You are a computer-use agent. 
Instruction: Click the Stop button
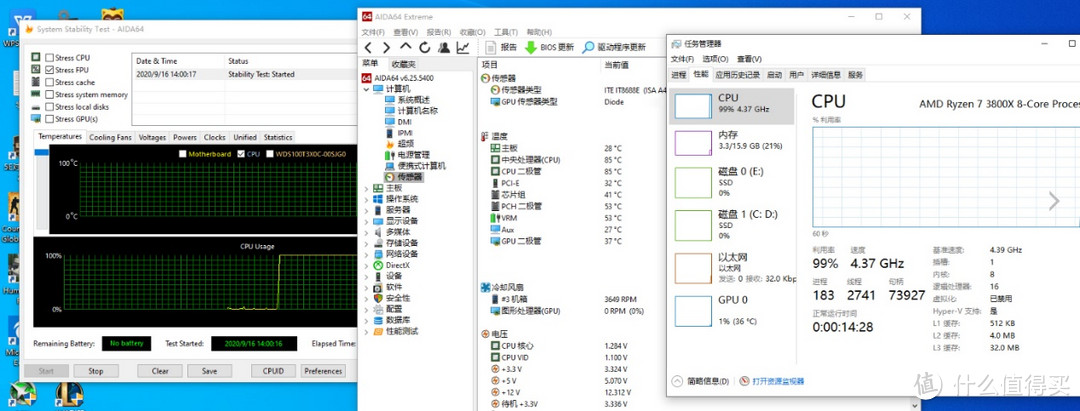96,371
